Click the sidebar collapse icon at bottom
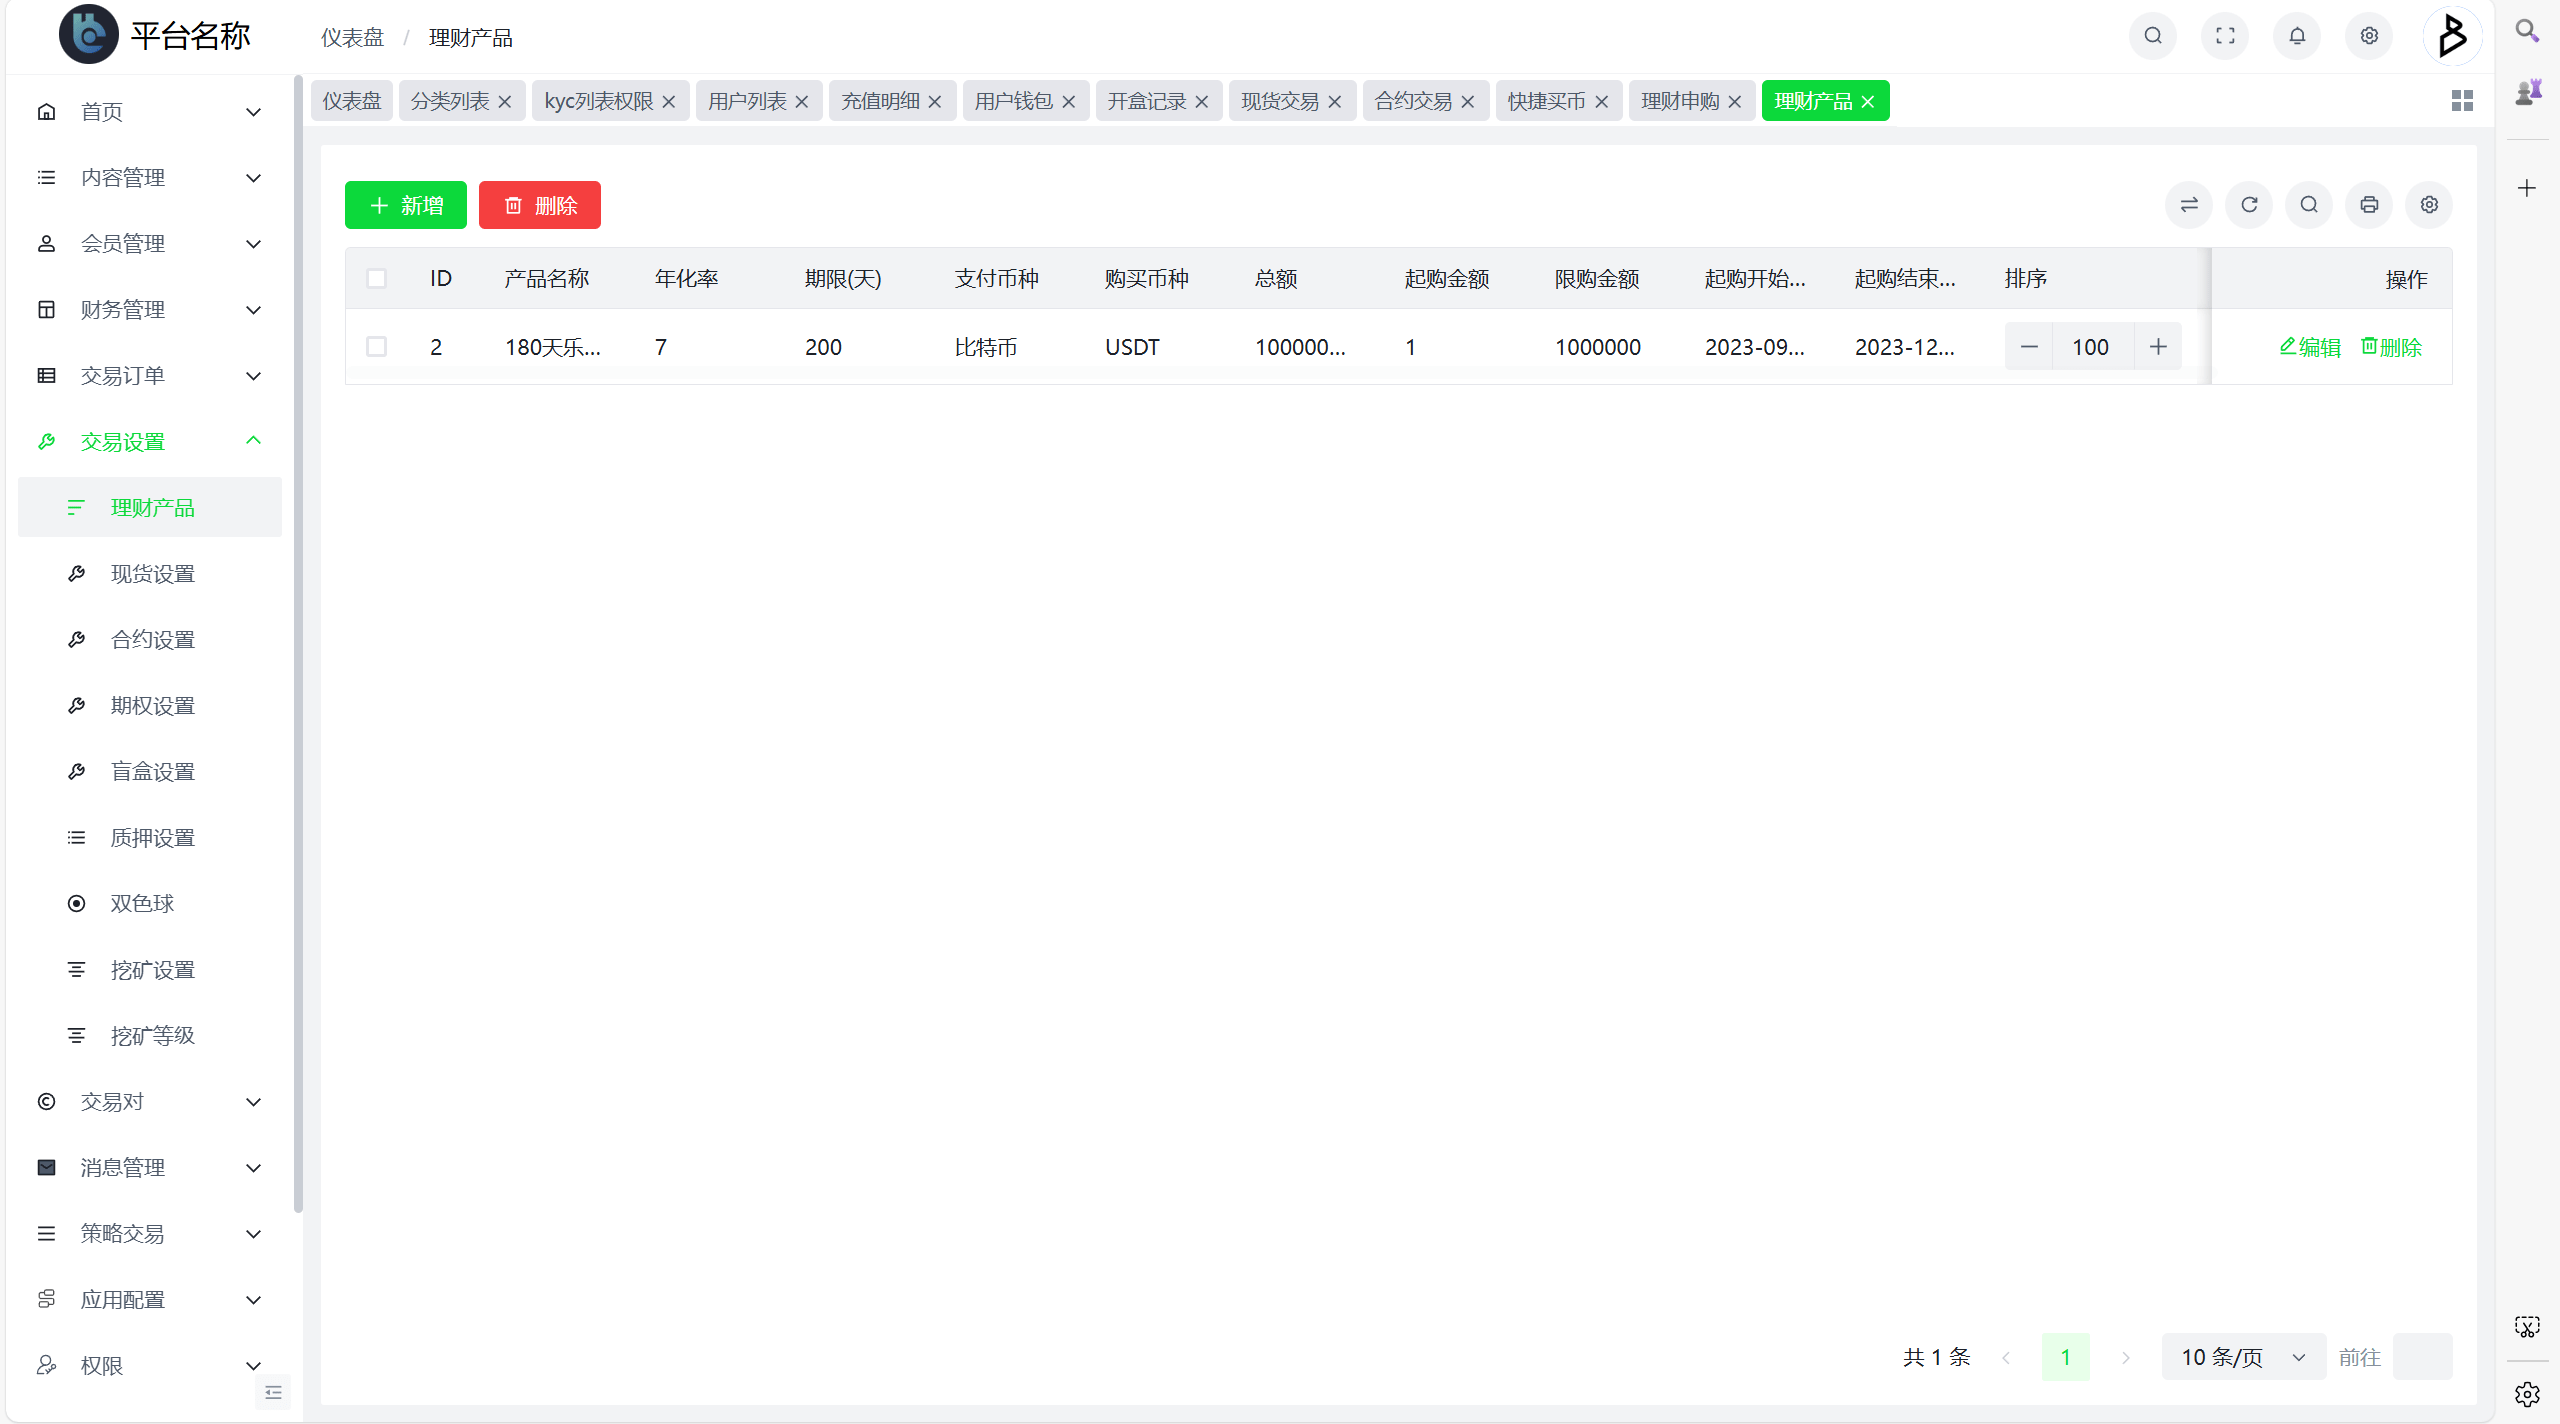The height and width of the screenshot is (1424, 2560). 273,1393
